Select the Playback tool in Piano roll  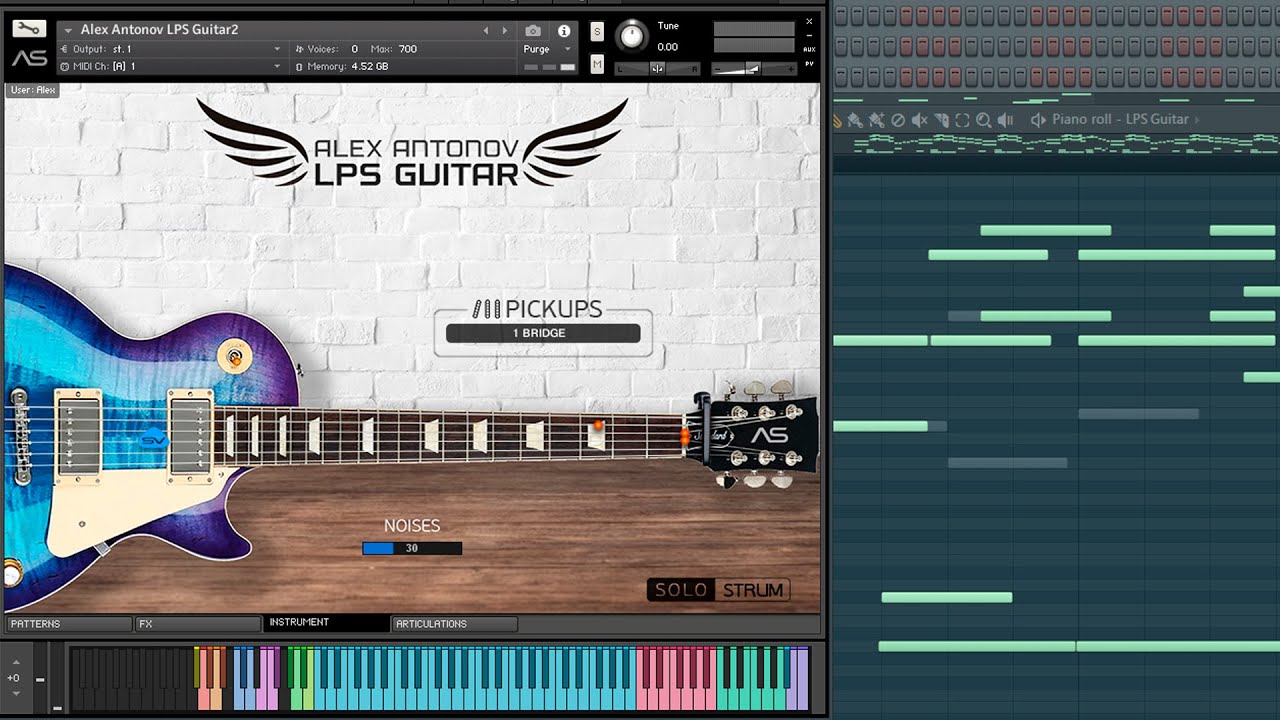tap(1006, 120)
